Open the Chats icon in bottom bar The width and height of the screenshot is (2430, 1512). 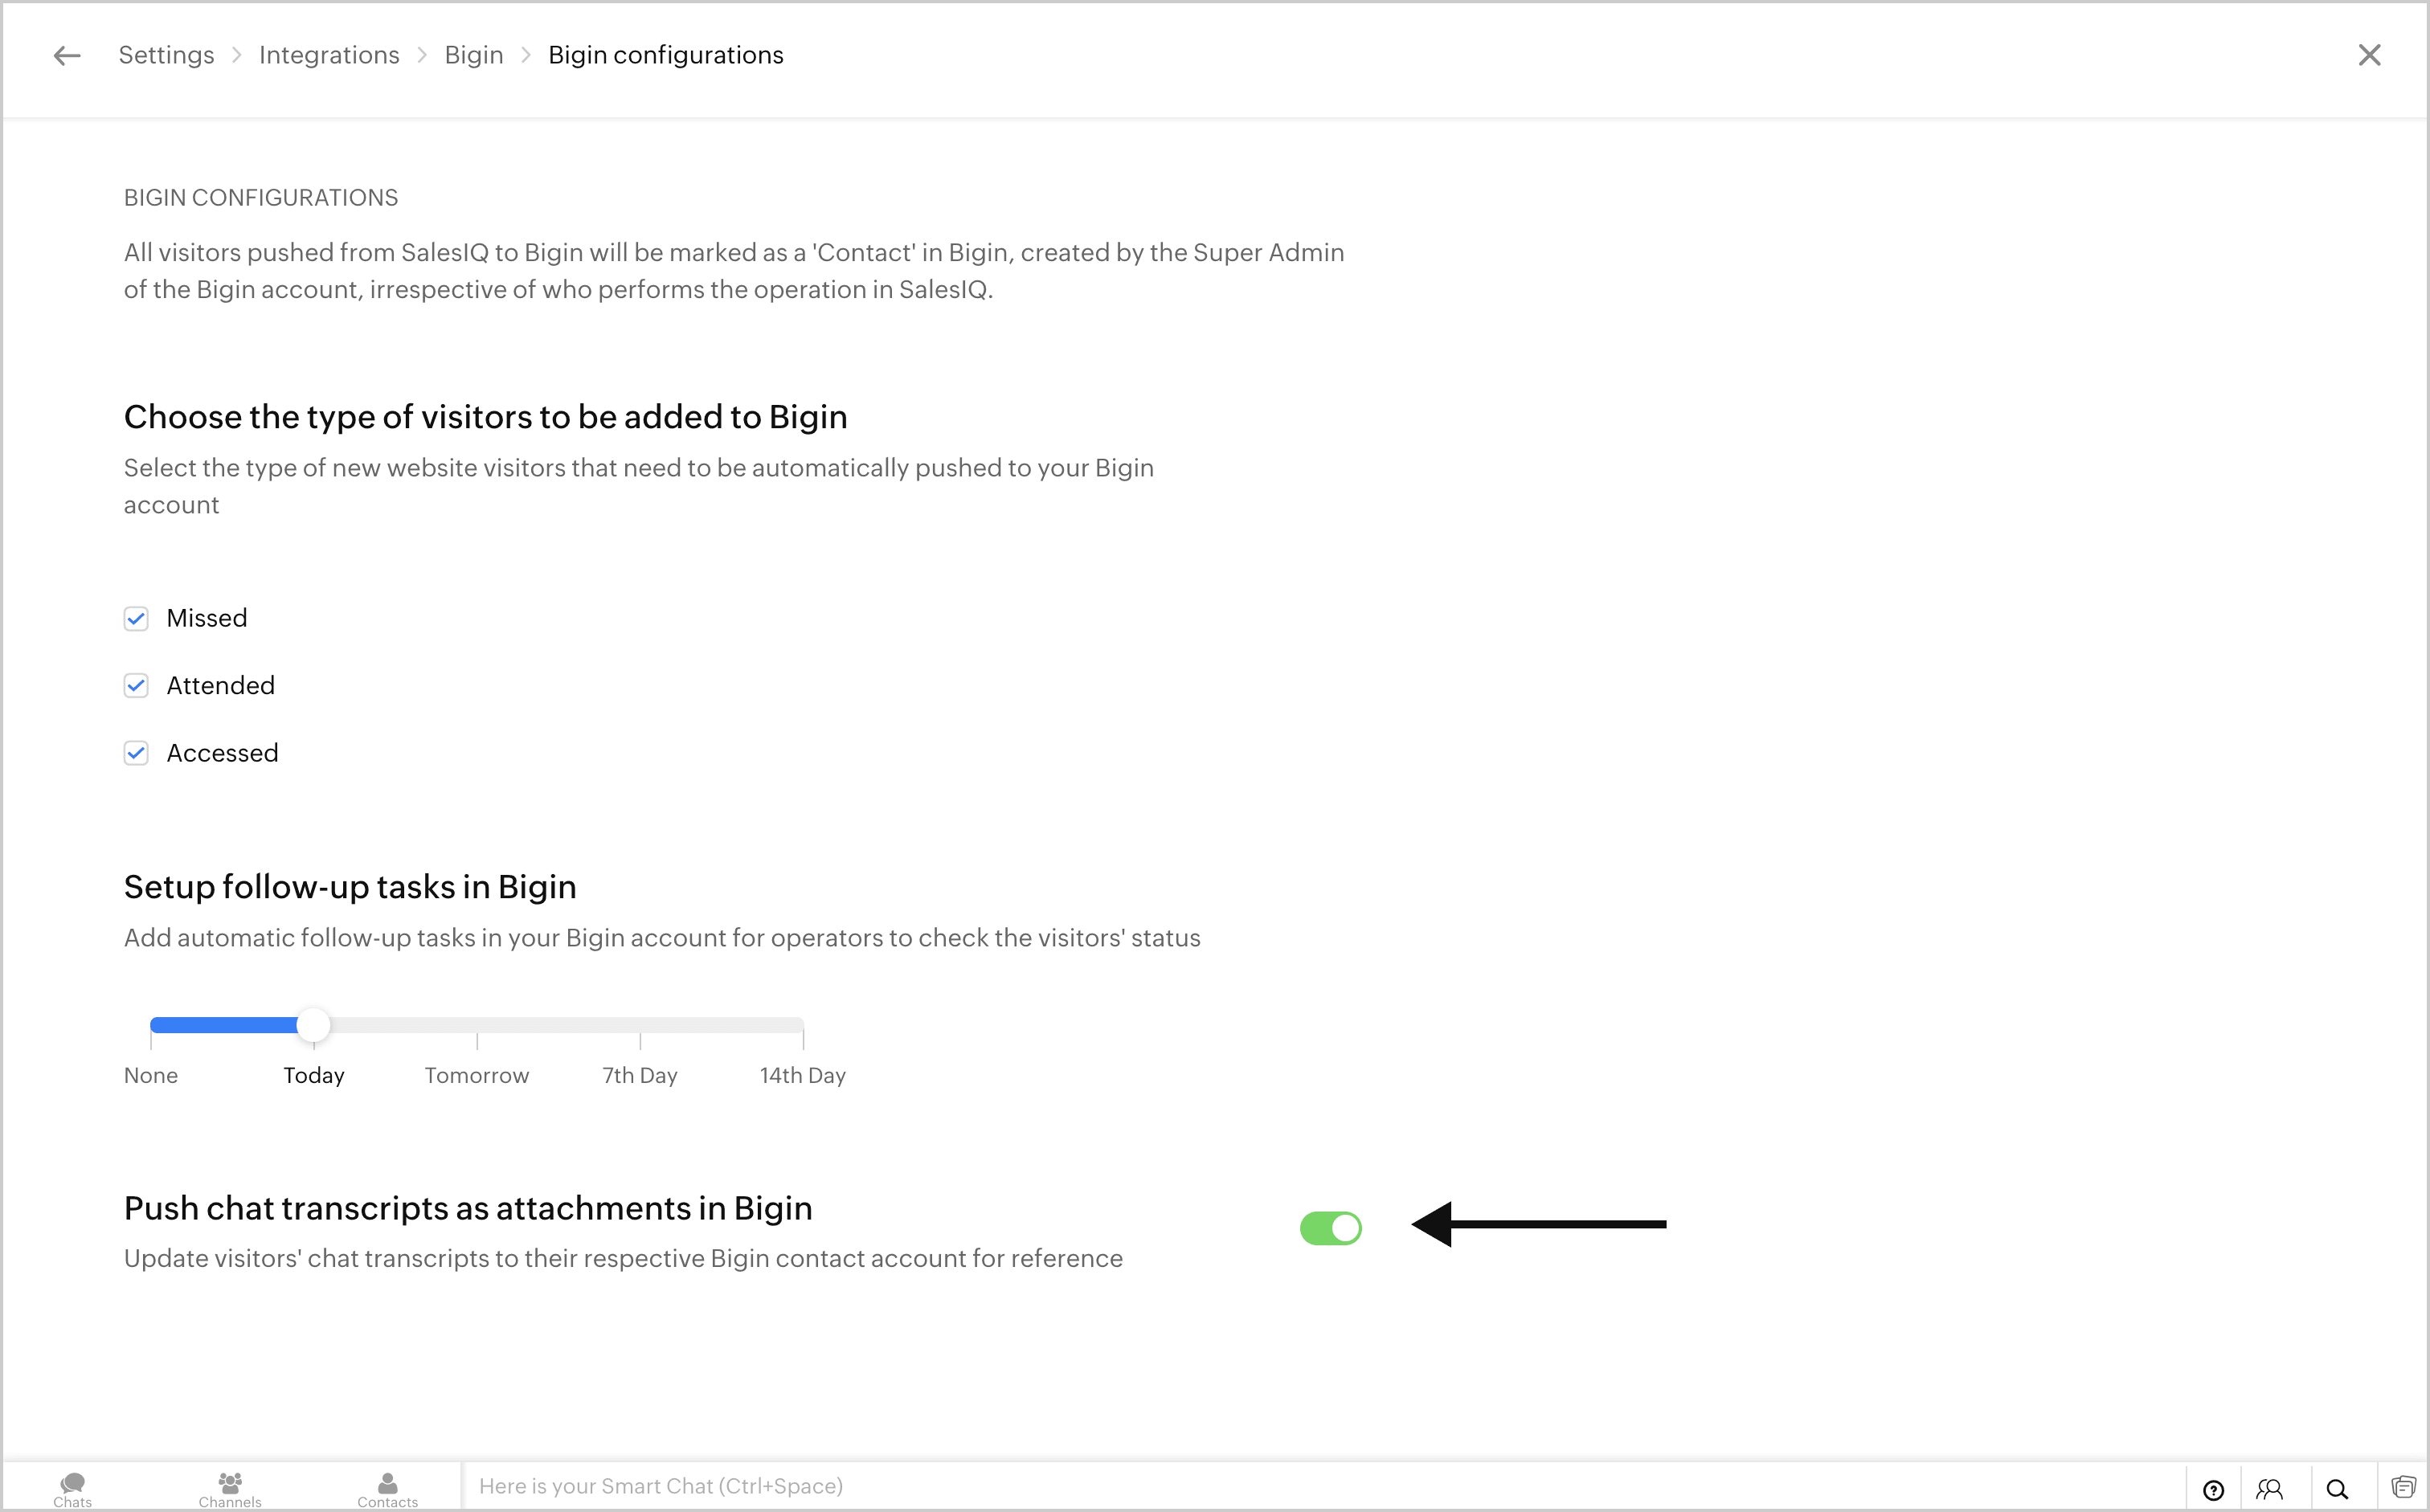[73, 1488]
